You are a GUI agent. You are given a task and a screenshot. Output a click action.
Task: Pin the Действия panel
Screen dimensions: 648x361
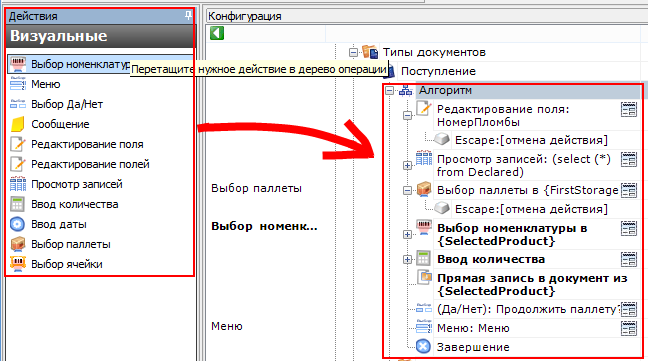pyautogui.click(x=188, y=16)
